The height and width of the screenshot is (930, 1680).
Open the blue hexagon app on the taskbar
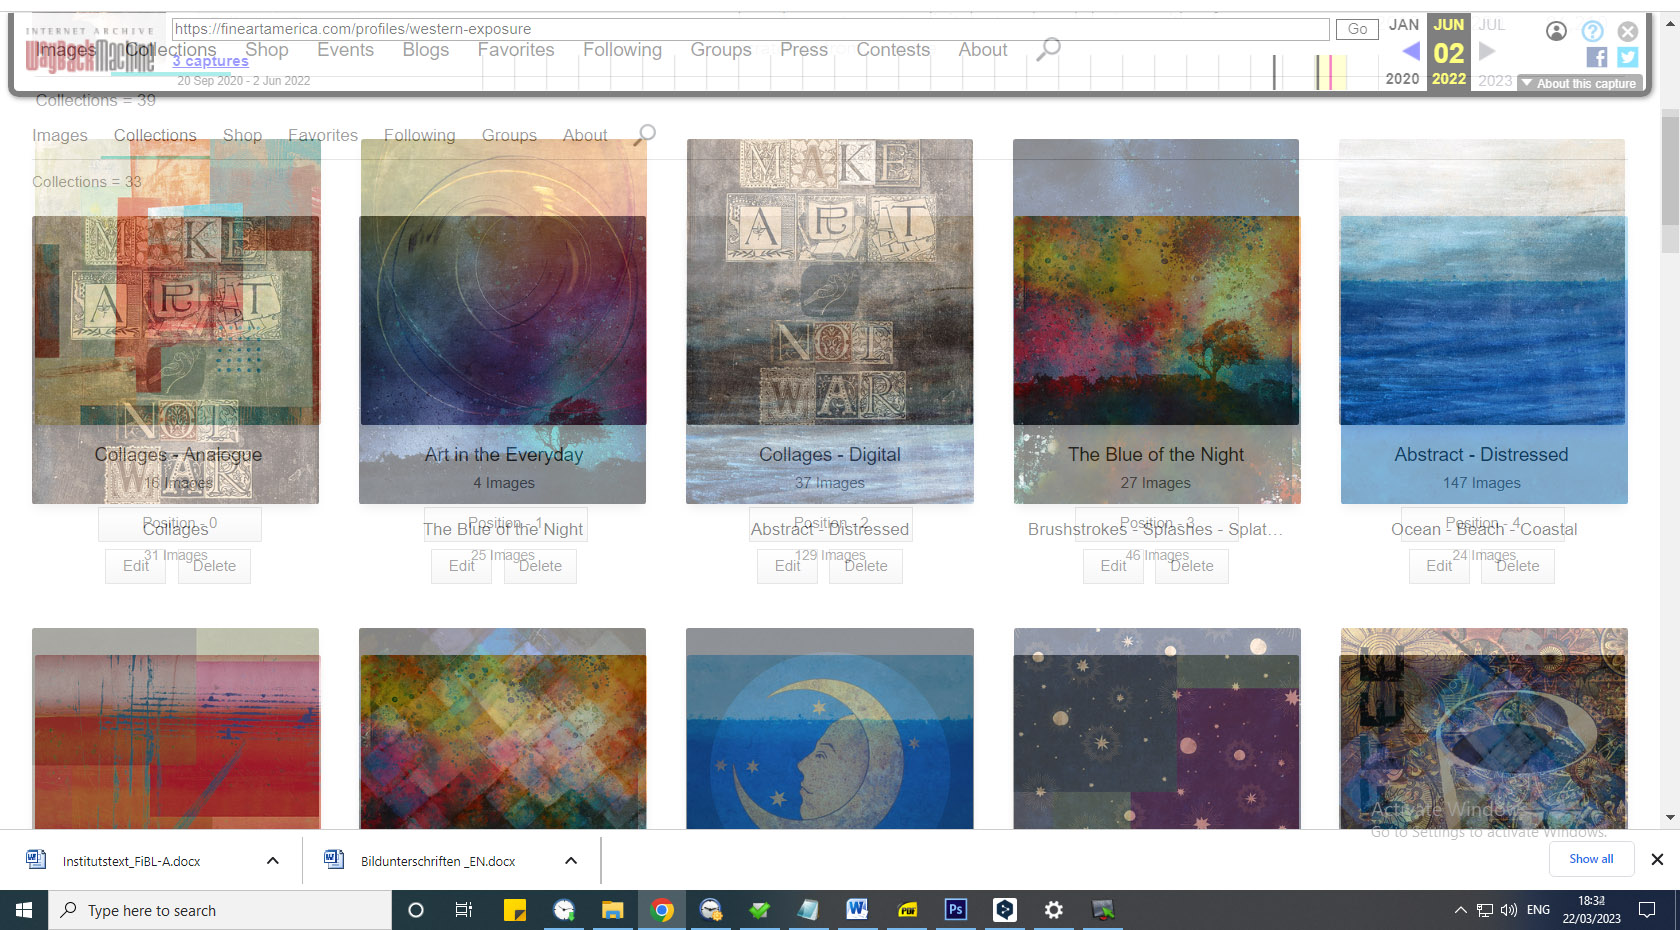(x=1005, y=910)
